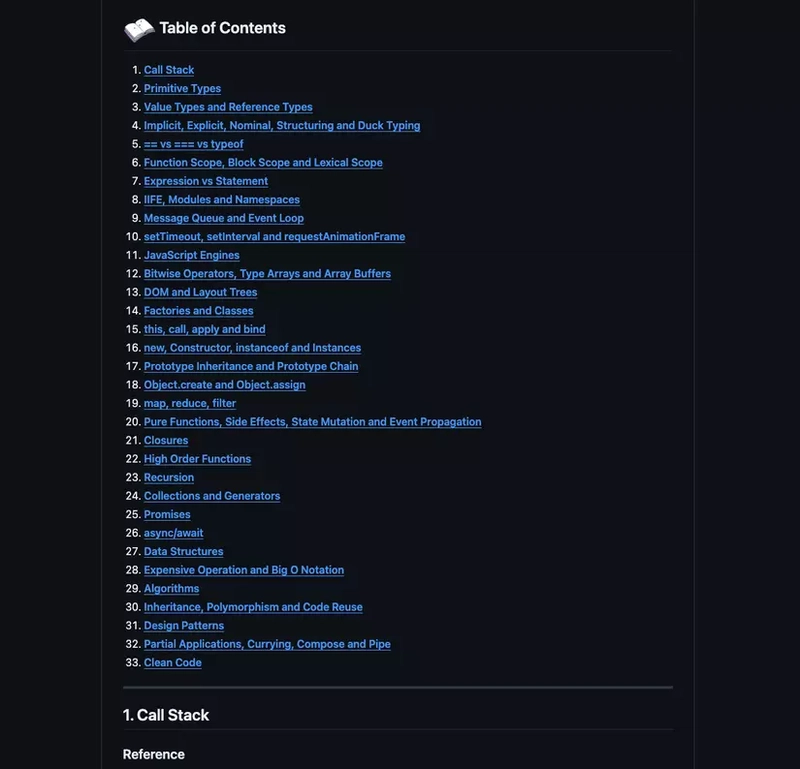Jump to map, reduce, filter section

tap(190, 404)
